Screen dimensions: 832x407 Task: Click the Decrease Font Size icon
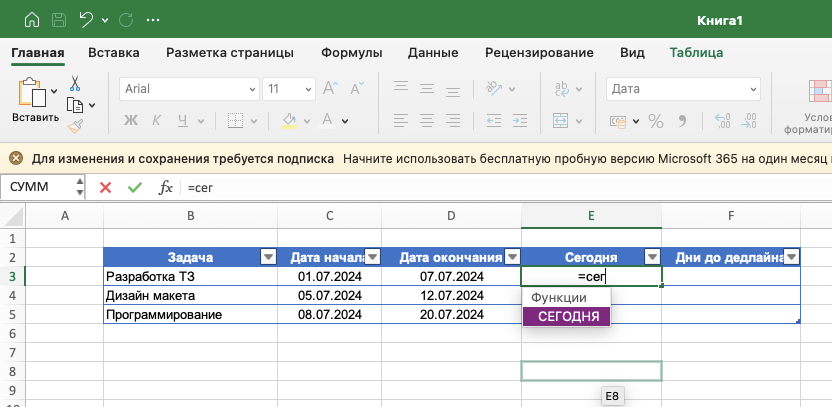[357, 89]
